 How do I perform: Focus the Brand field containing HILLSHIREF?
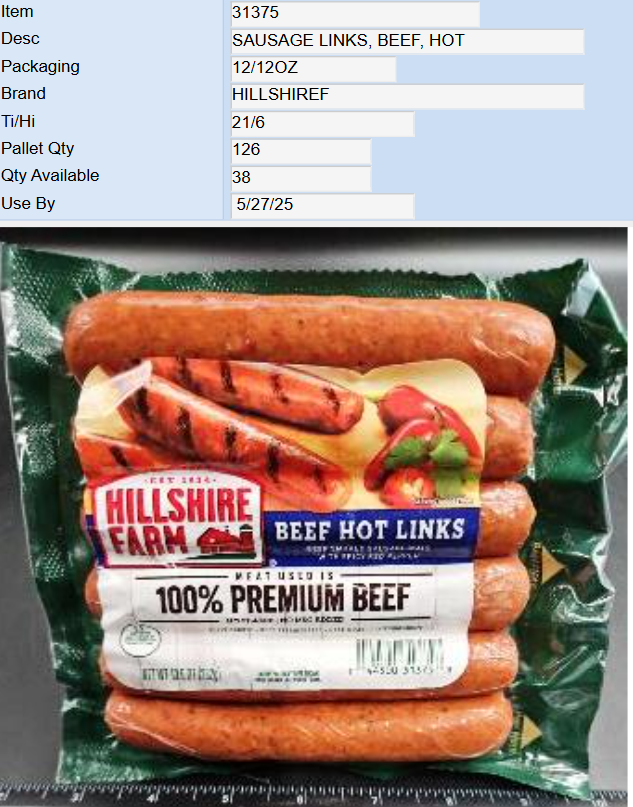click(x=408, y=96)
